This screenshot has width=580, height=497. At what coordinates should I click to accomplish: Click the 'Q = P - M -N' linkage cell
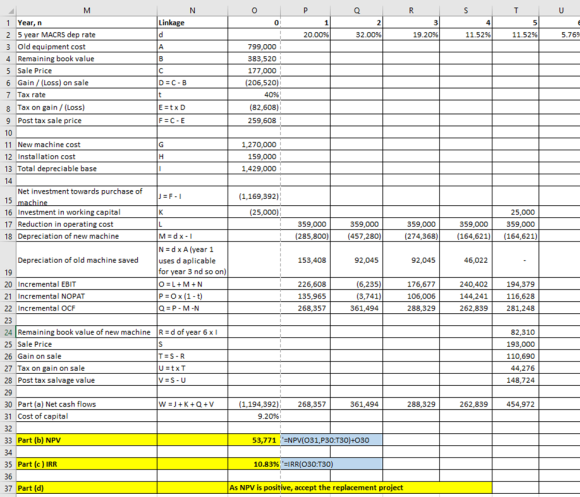click(x=192, y=308)
